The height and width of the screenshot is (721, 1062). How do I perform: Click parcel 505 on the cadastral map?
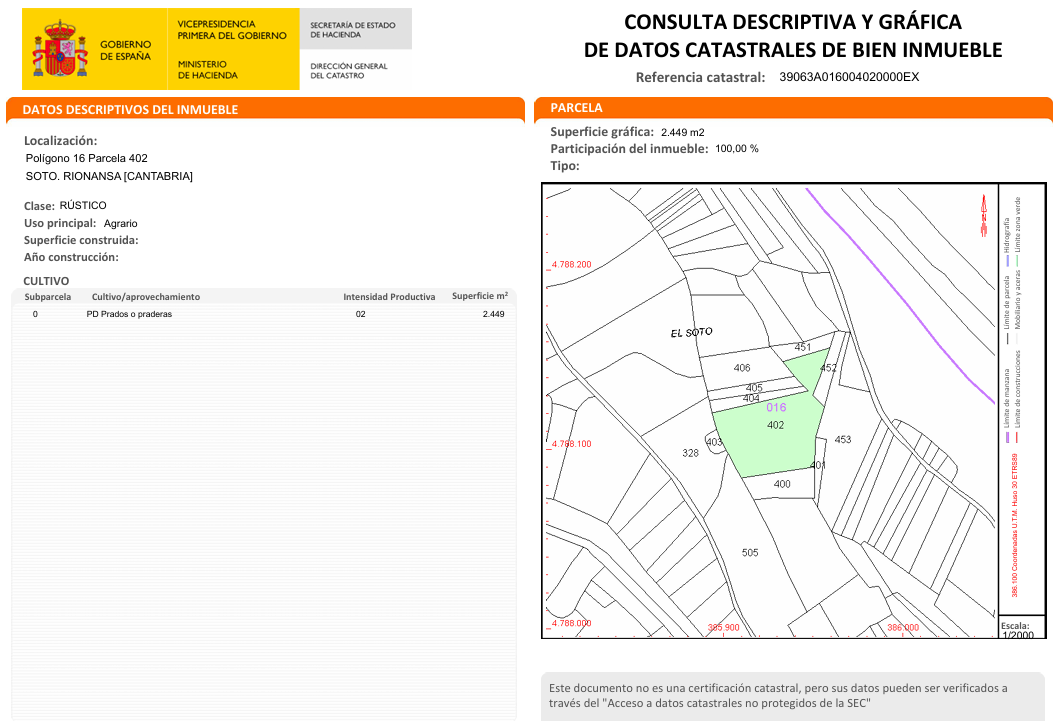point(750,552)
